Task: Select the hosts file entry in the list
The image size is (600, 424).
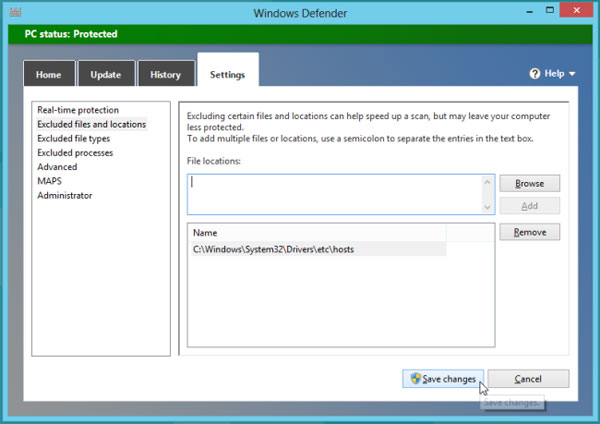Action: pos(273,249)
